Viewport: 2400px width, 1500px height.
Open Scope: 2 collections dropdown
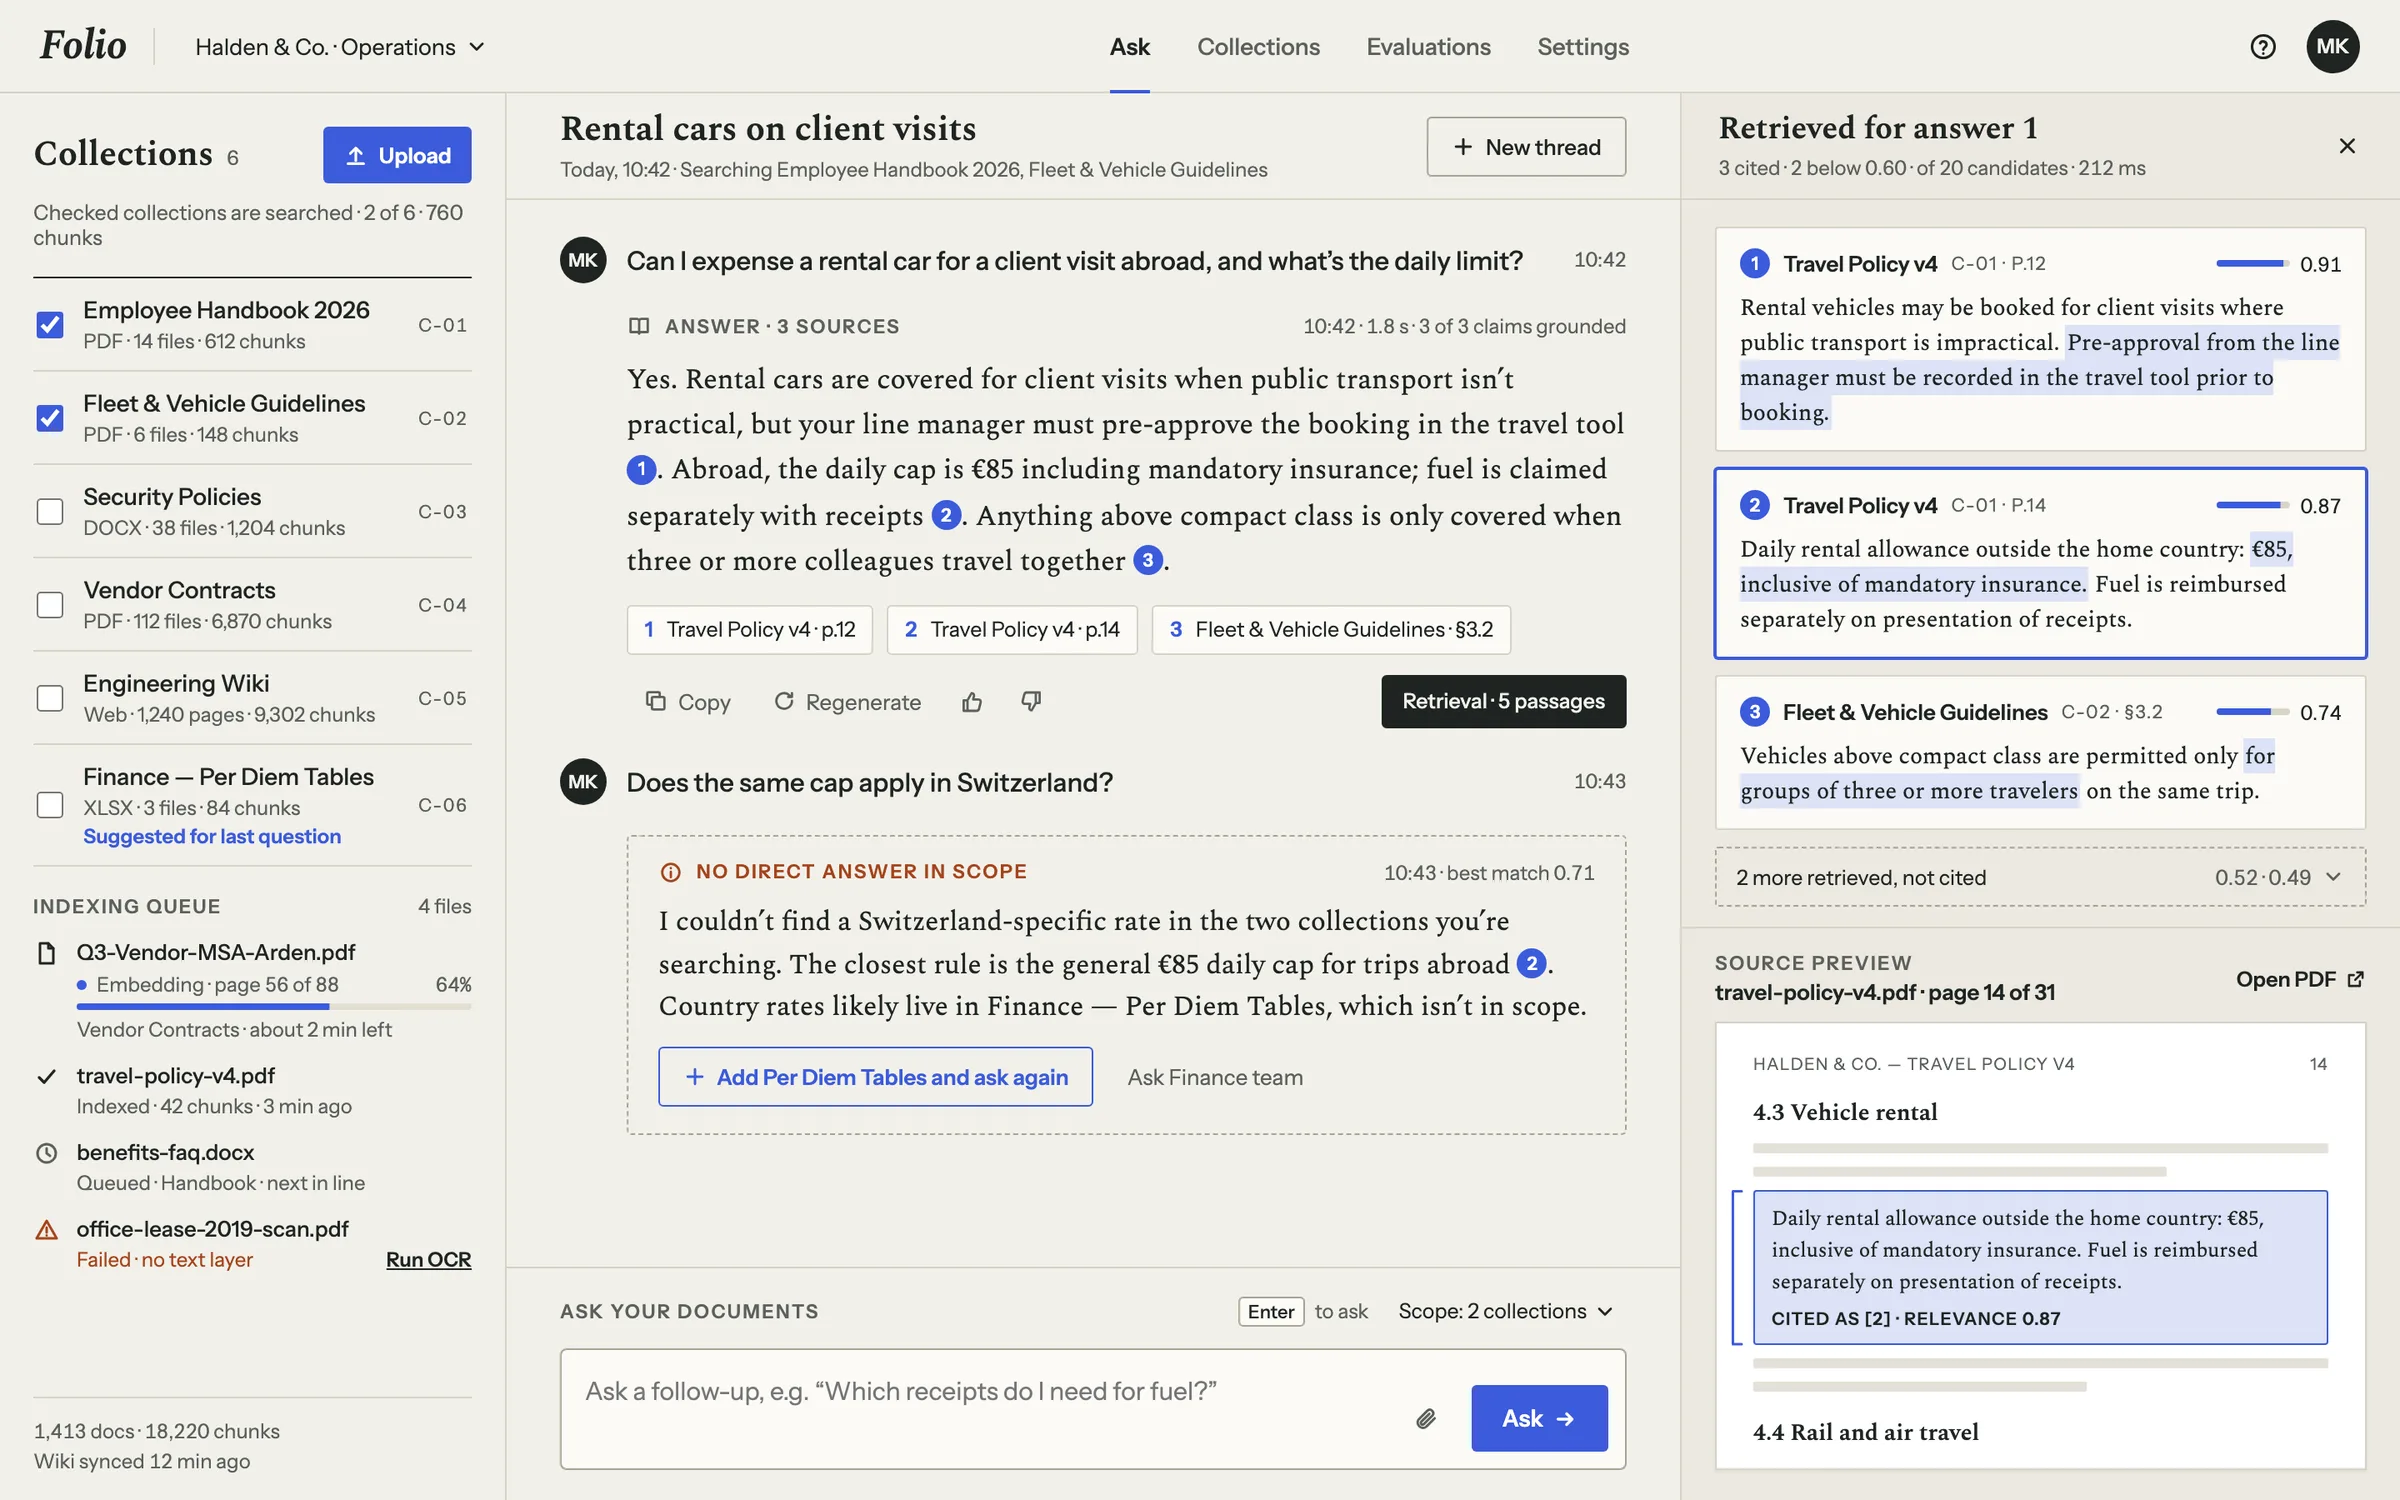[x=1506, y=1311]
